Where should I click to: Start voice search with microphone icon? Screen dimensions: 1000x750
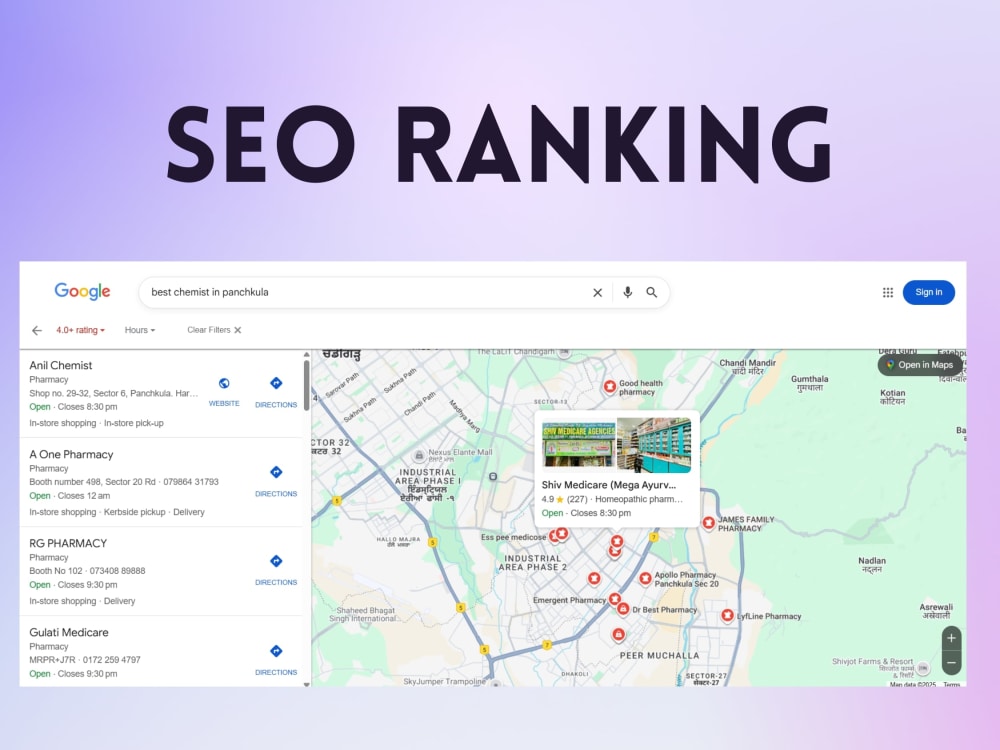pyautogui.click(x=628, y=292)
